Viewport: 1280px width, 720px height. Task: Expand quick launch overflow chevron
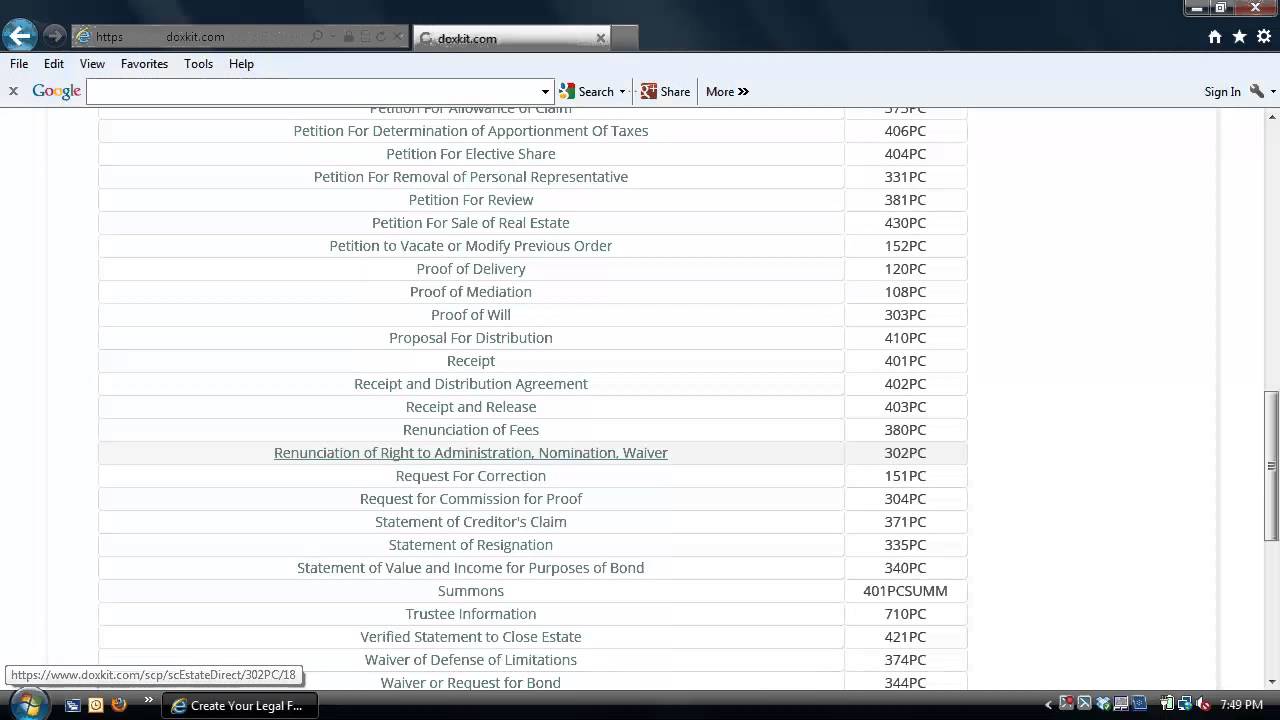click(x=149, y=700)
